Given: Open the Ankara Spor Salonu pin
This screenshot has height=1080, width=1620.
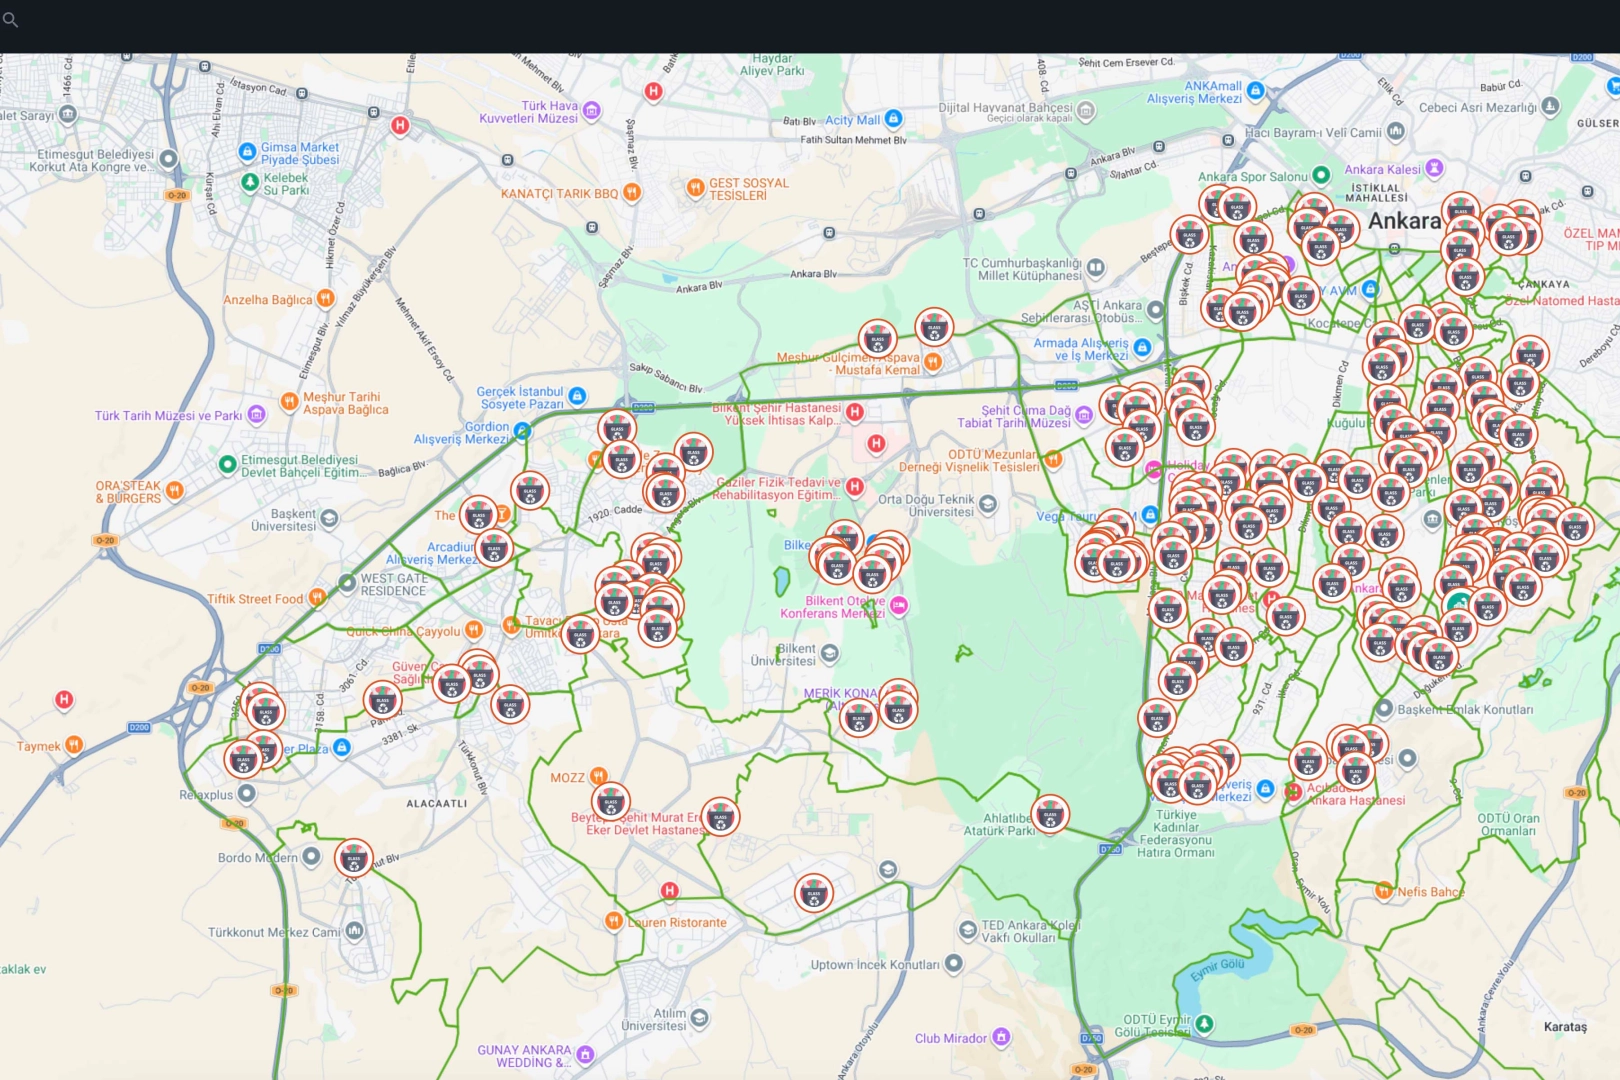Looking at the screenshot, I should [x=1321, y=175].
